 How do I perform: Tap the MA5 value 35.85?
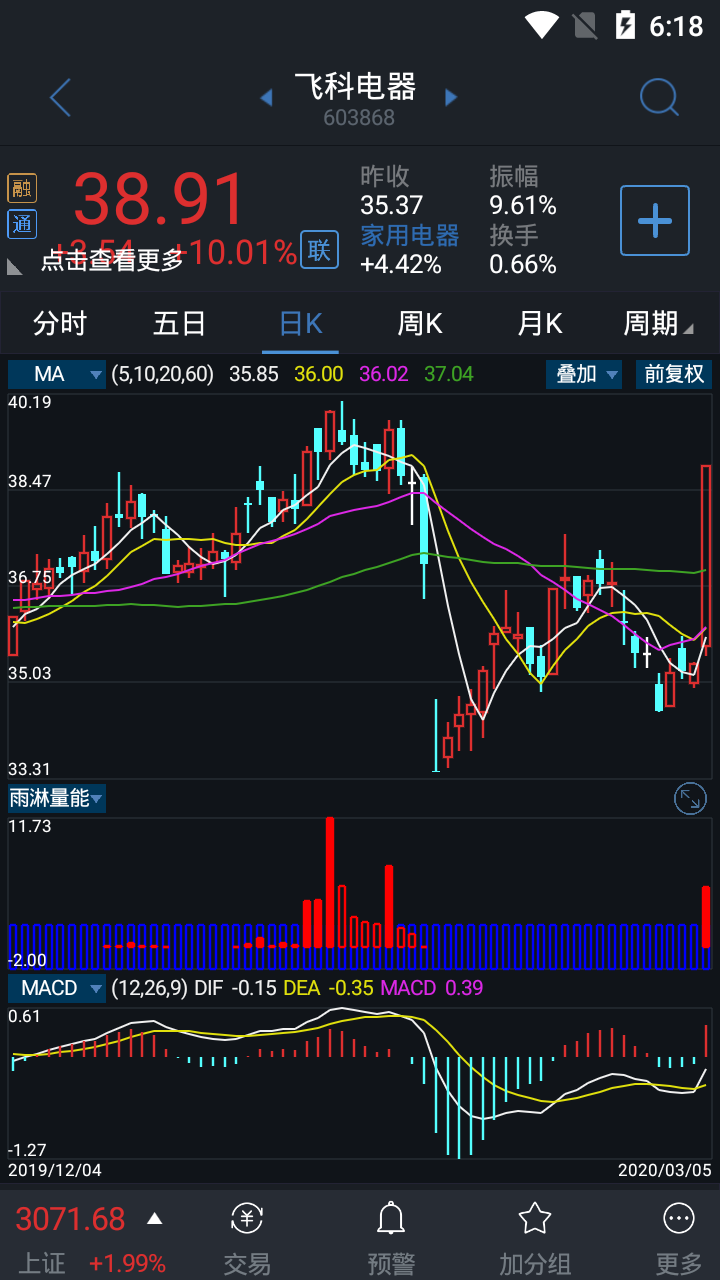(x=254, y=374)
